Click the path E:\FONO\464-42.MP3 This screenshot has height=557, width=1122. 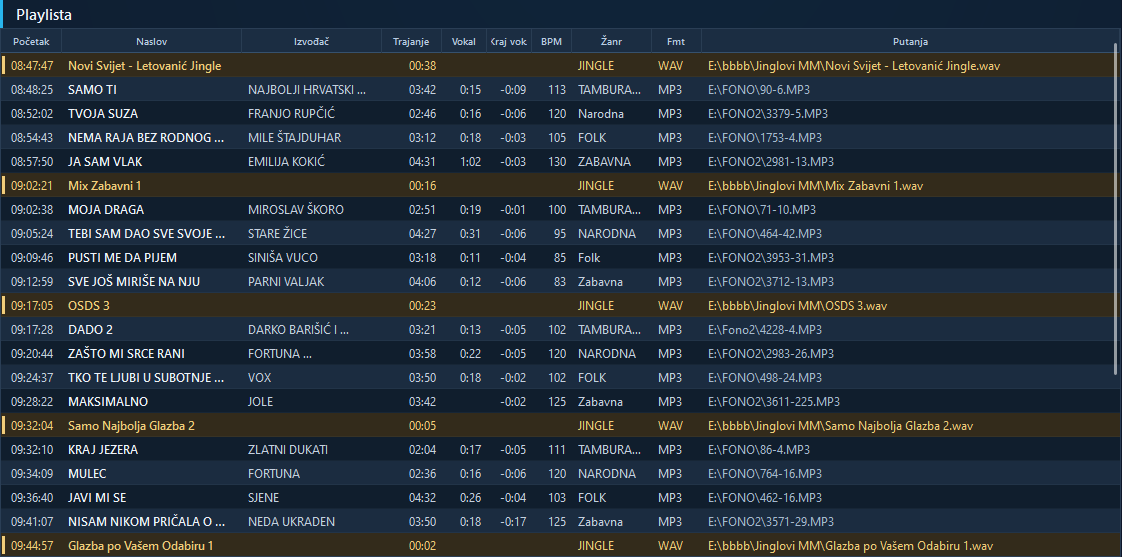[x=765, y=233]
